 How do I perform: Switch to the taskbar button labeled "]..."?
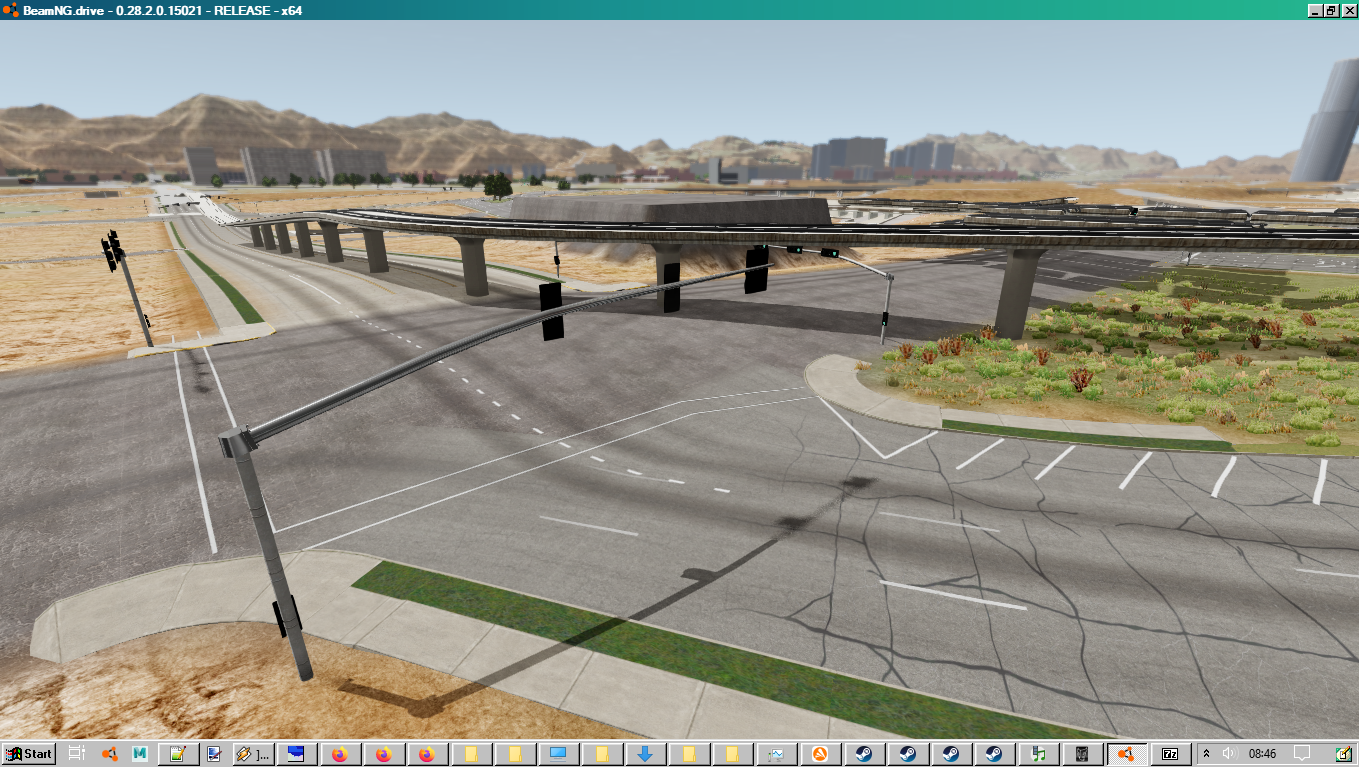point(252,754)
